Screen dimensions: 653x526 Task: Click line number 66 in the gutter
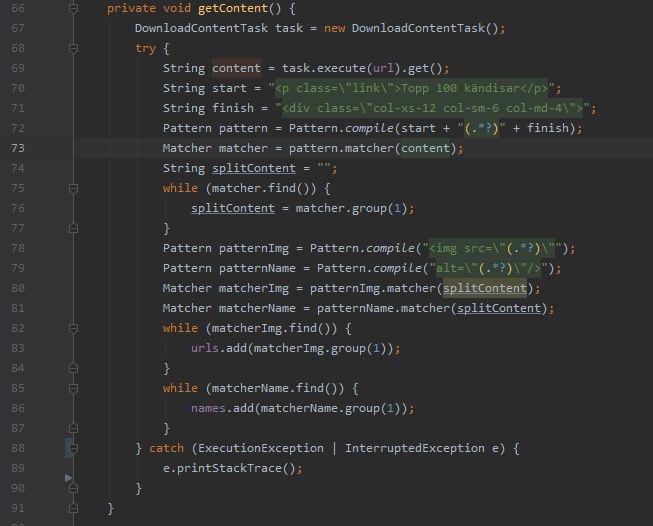pyautogui.click(x=18, y=8)
